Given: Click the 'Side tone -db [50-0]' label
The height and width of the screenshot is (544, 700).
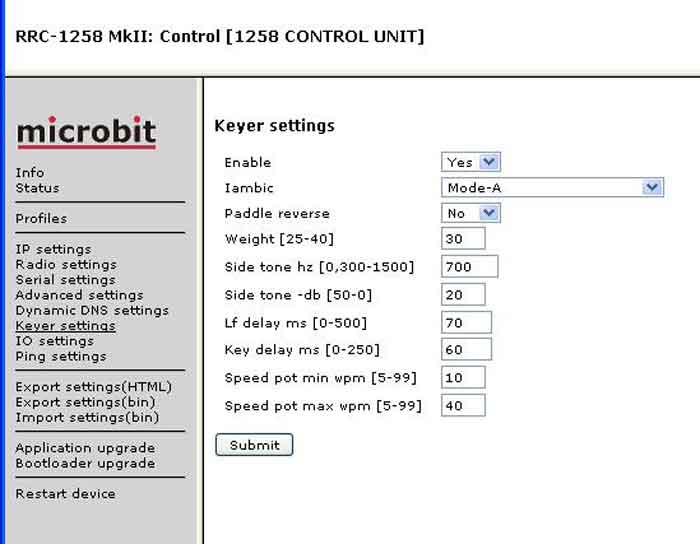Looking at the screenshot, I should 298,295.
